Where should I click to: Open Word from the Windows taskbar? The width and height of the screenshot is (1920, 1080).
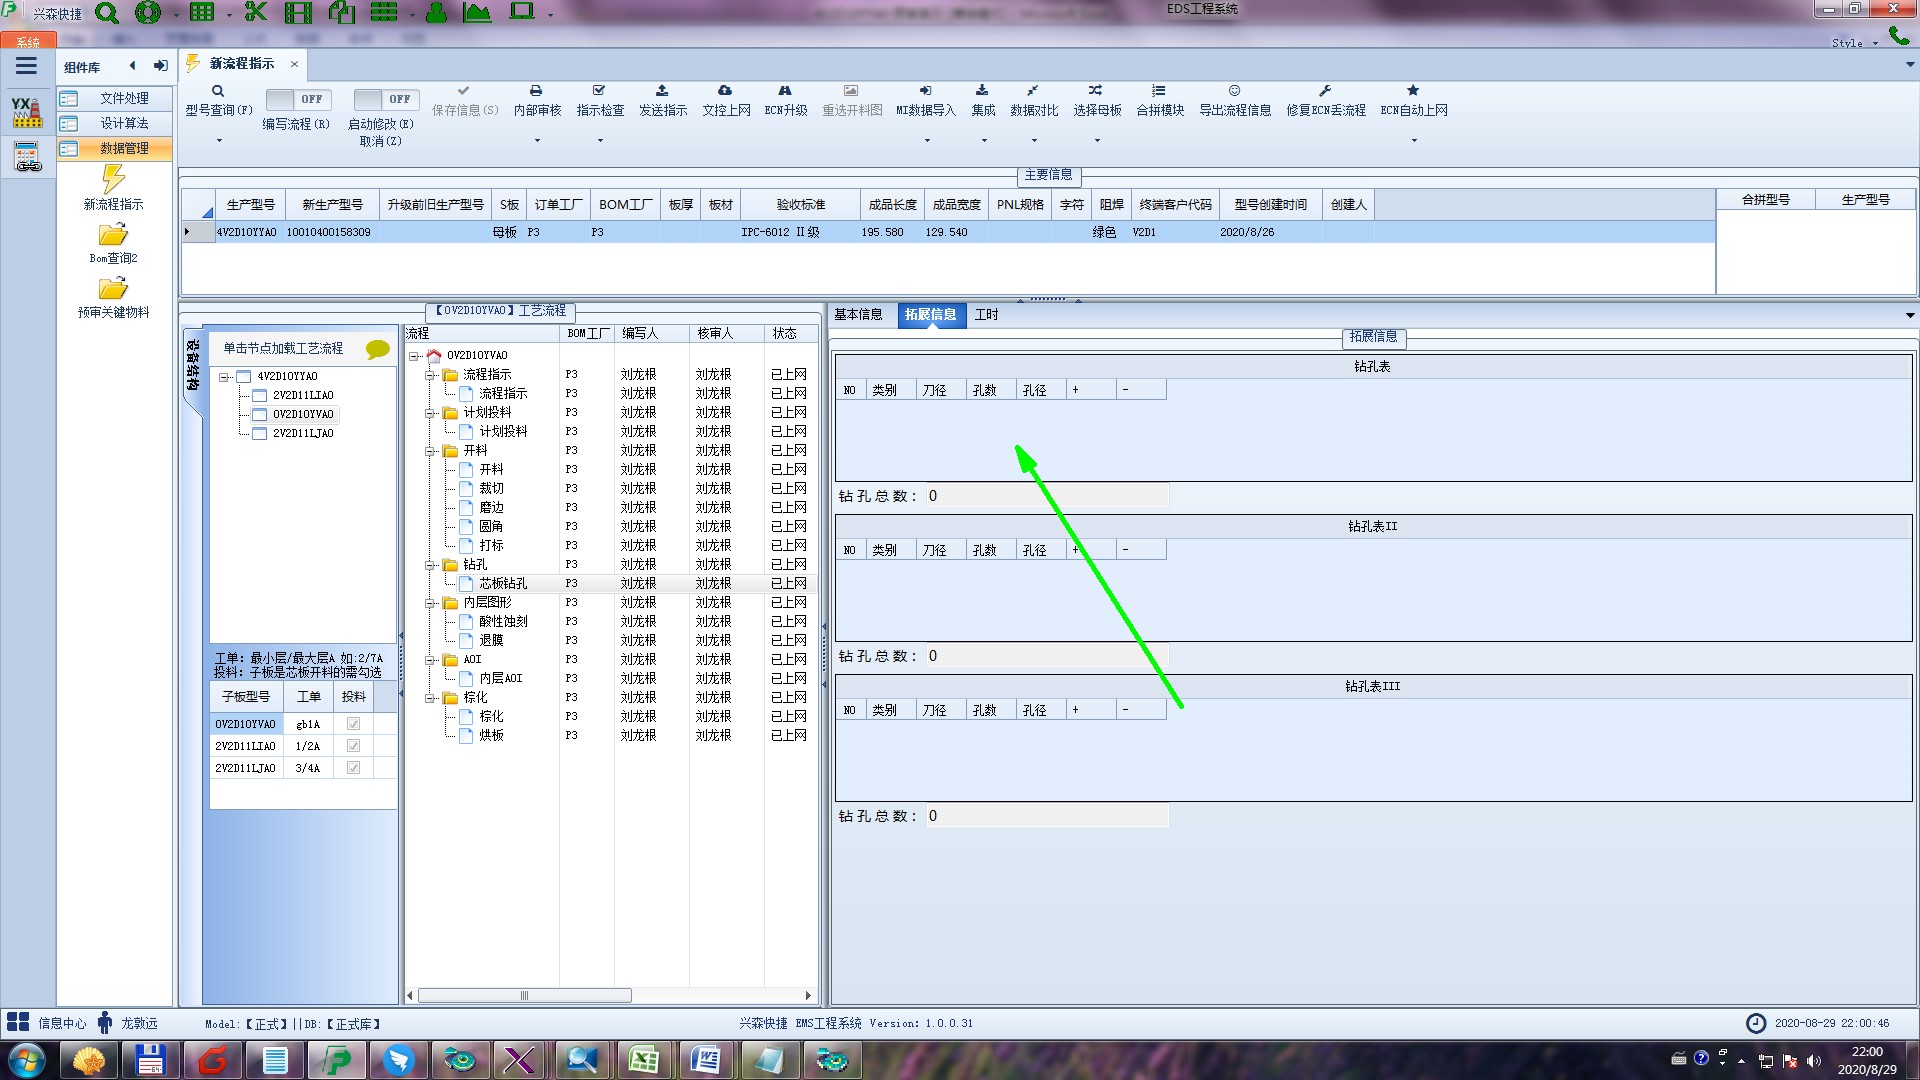(x=706, y=1060)
